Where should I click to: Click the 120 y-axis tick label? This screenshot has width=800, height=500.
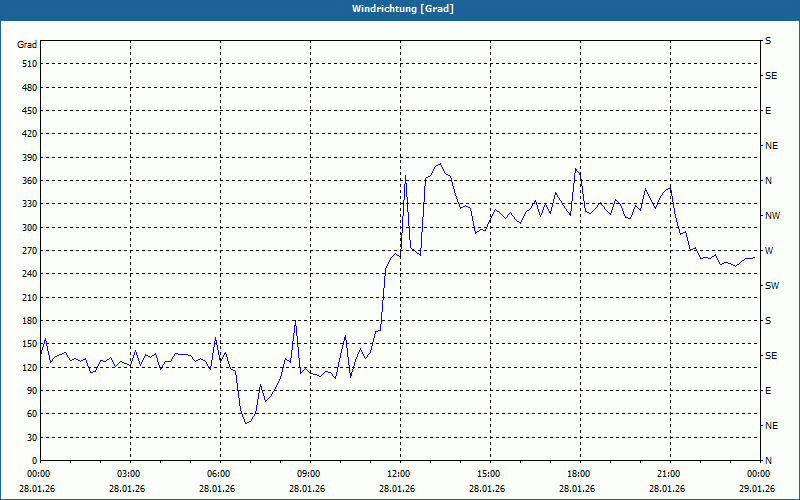30,367
